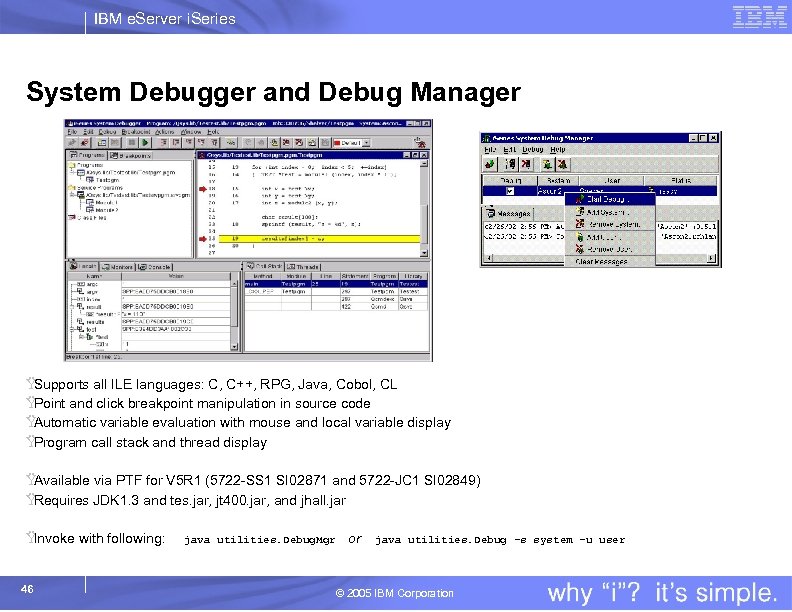Open the Default thread dropdown in toolbar
The height and width of the screenshot is (612, 792).
point(352,143)
